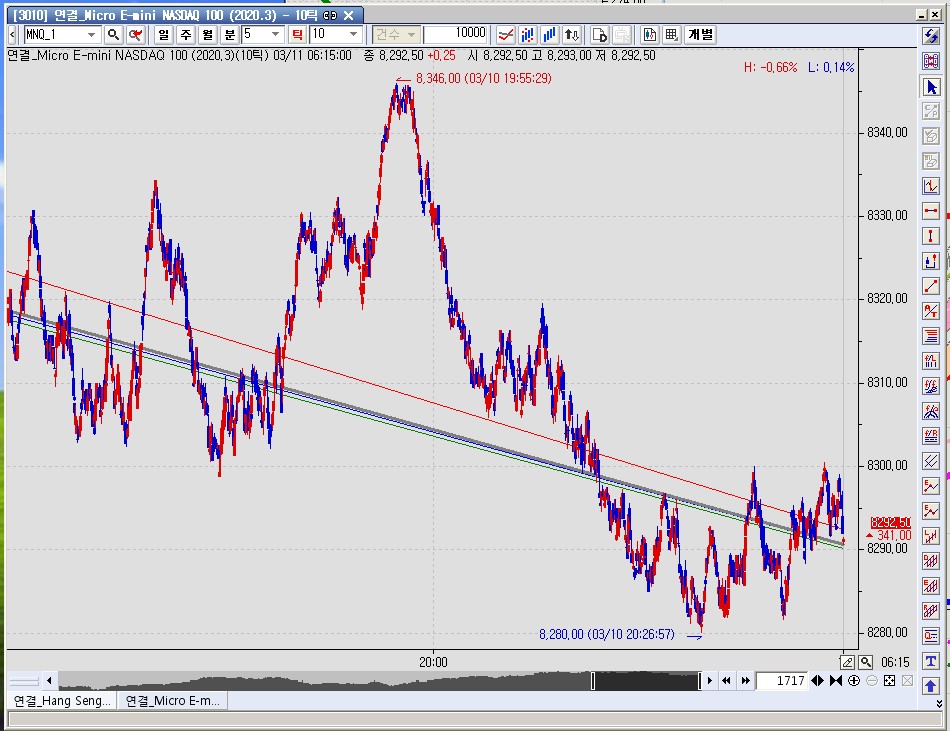Open the MNQ_1 symbol dropdown
Image resolution: width=950 pixels, height=731 pixels.
[94, 34]
